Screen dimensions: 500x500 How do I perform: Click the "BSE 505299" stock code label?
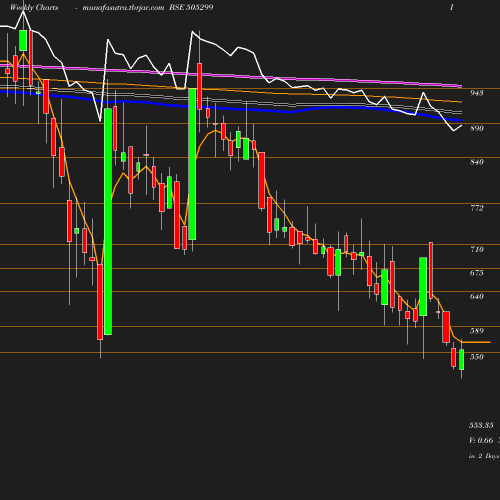point(191,7)
